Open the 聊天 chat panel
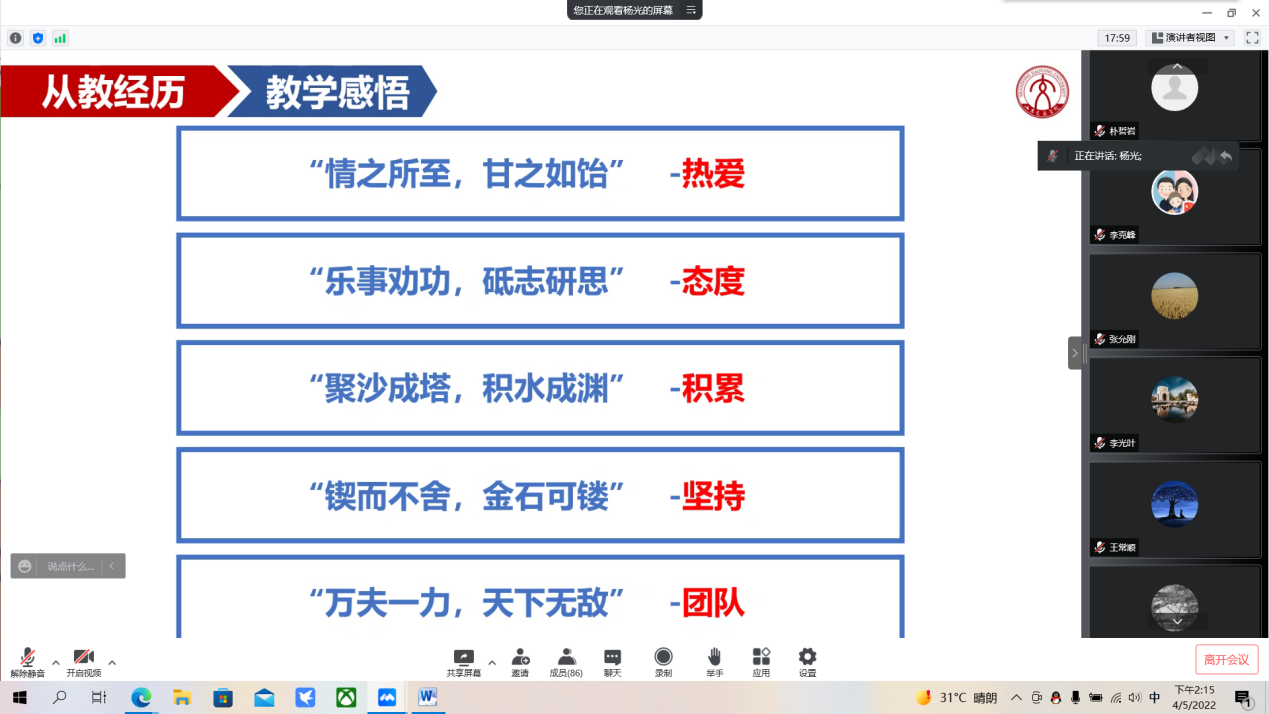The height and width of the screenshot is (714, 1269). pyautogui.click(x=612, y=661)
